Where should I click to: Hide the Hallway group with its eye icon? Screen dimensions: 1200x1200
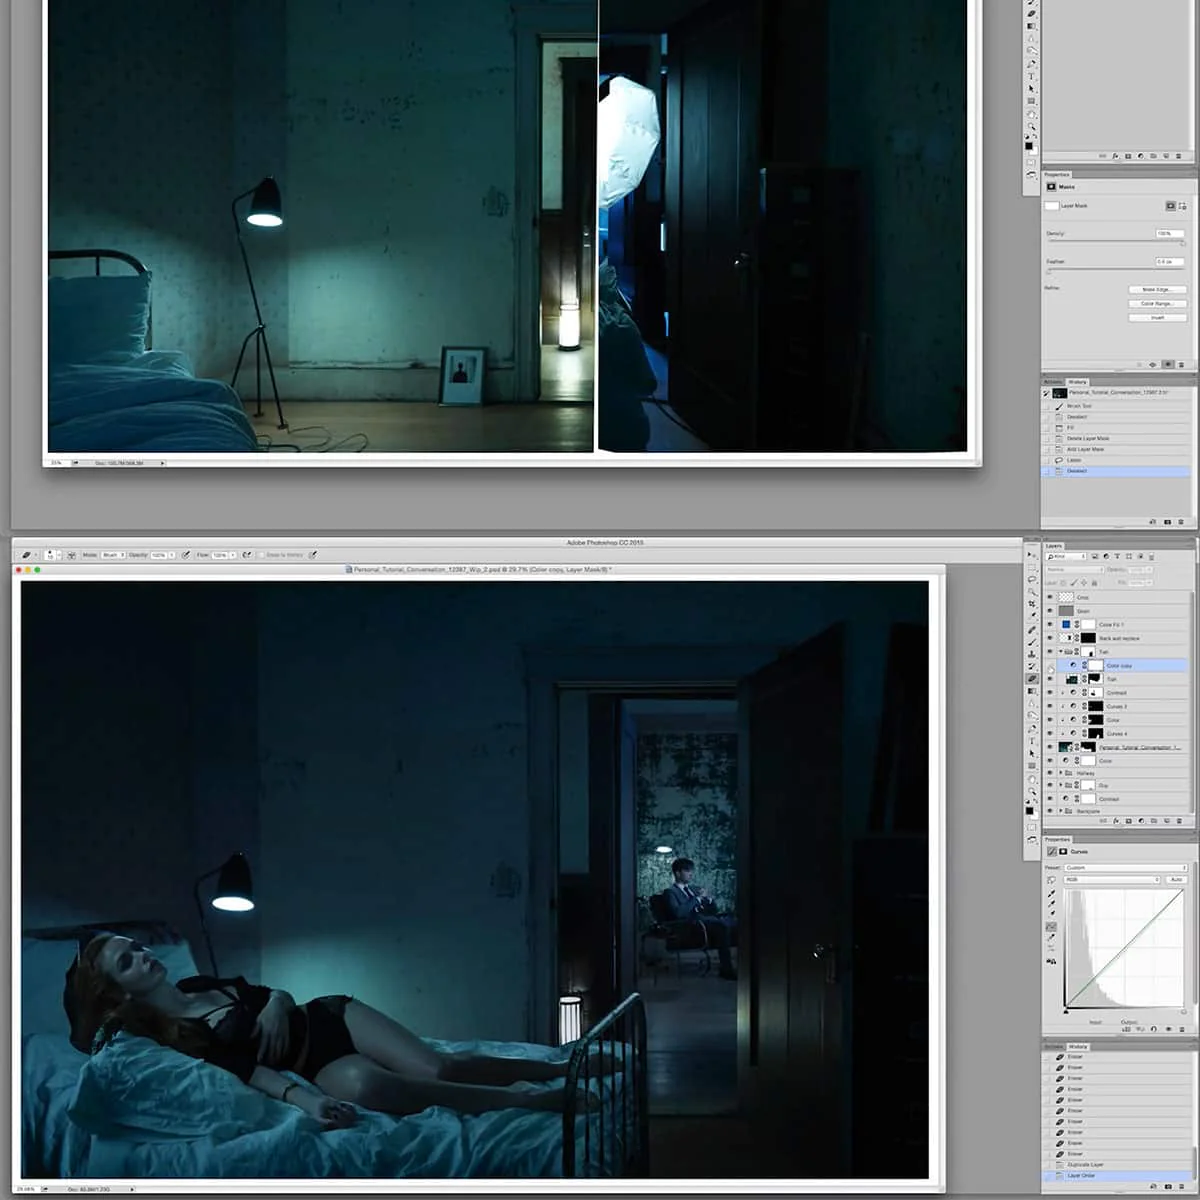coord(1050,773)
